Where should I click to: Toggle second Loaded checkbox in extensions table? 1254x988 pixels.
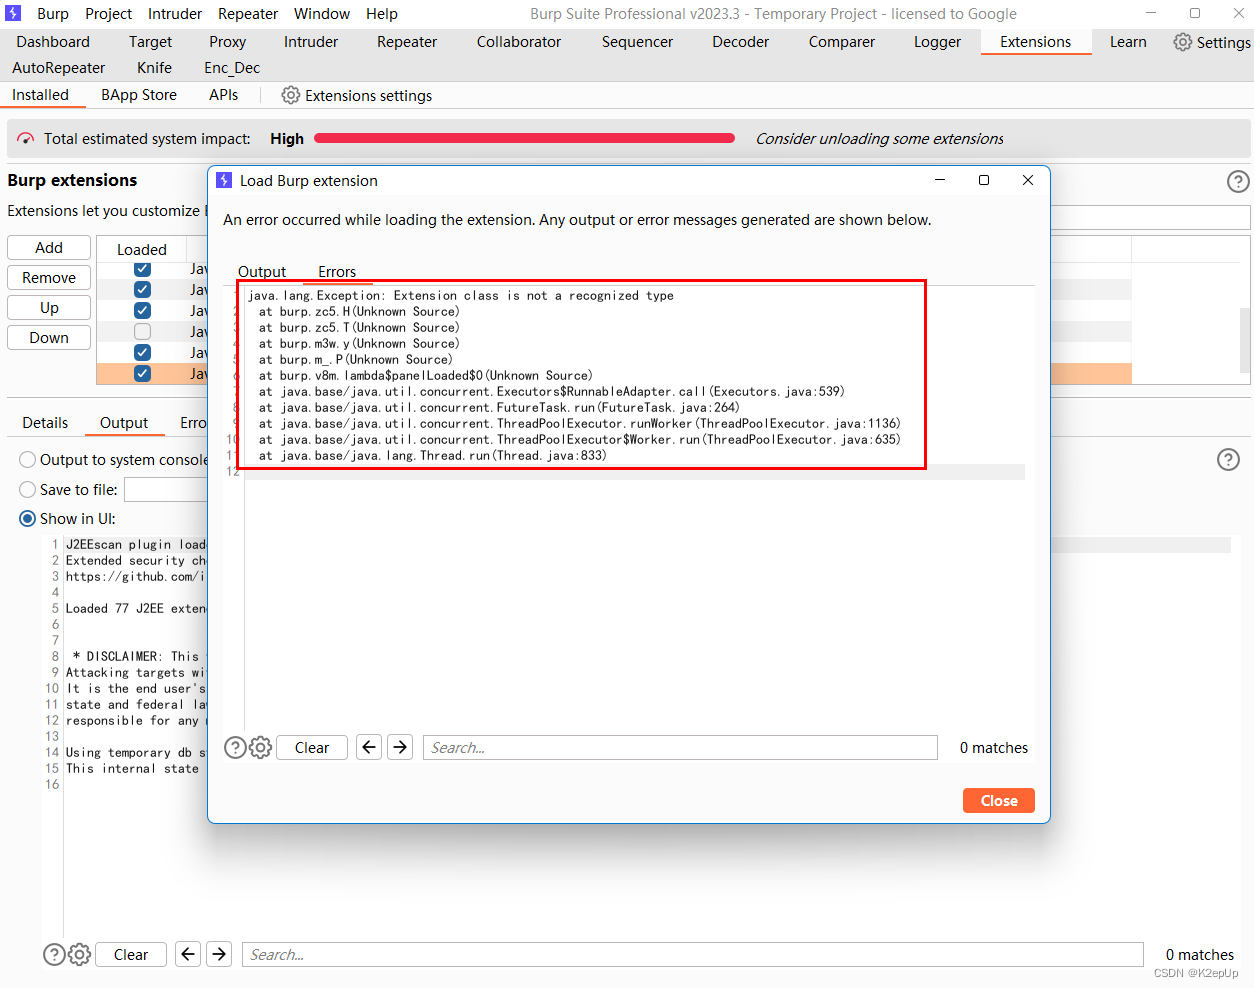142,290
